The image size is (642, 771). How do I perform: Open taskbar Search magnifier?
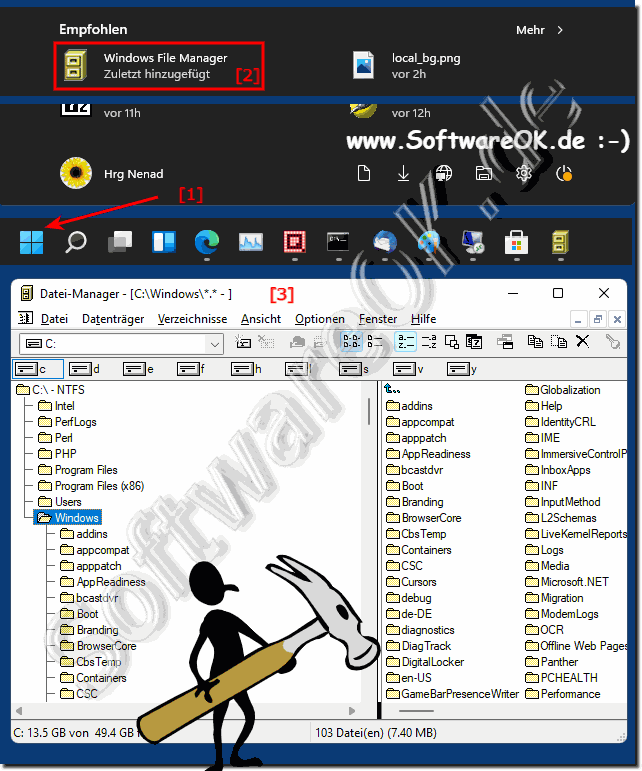pos(76,242)
